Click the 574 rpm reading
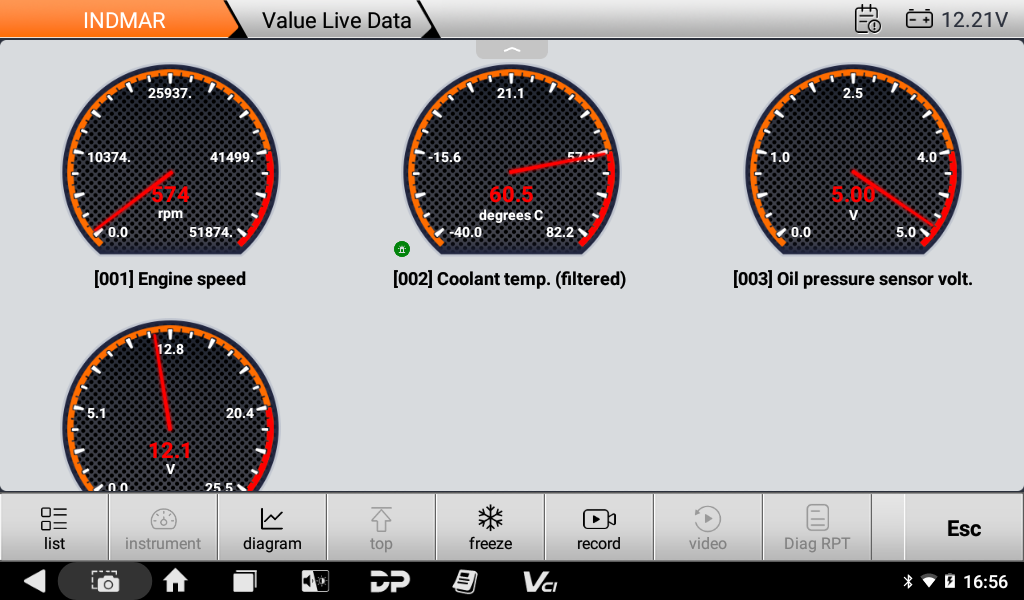1024x600 pixels. (170, 195)
